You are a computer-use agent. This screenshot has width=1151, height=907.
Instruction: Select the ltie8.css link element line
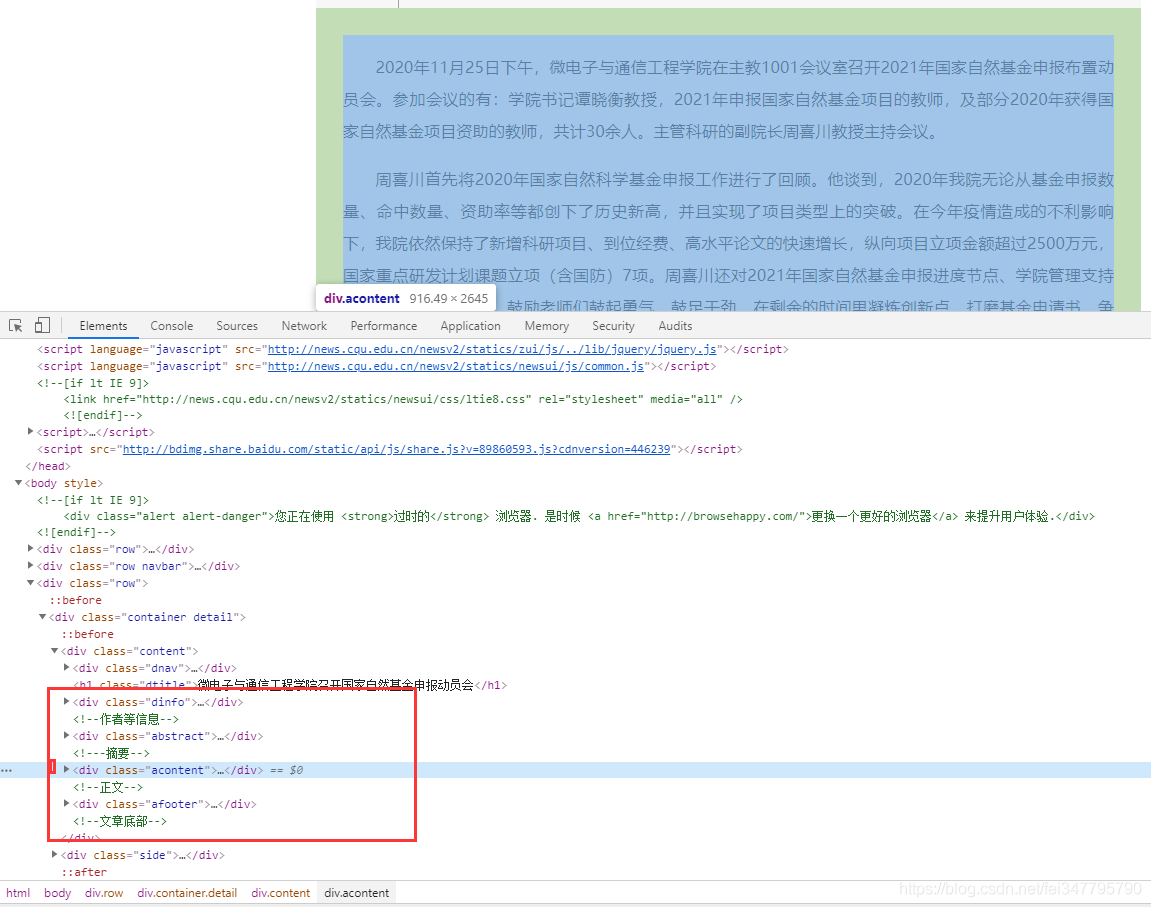point(403,399)
